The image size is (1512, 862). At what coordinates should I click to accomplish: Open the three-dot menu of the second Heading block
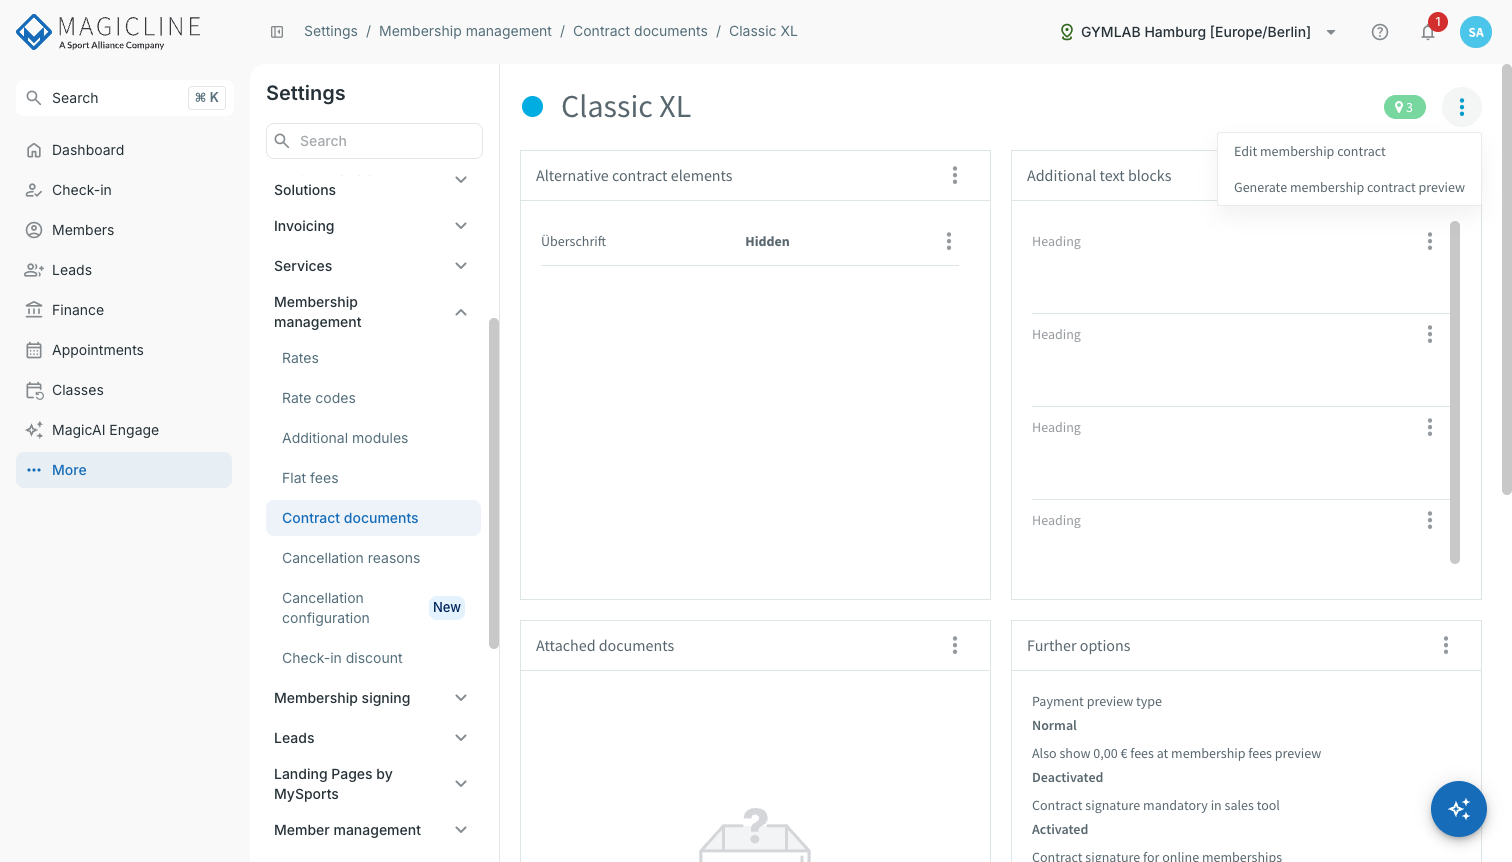coord(1430,334)
